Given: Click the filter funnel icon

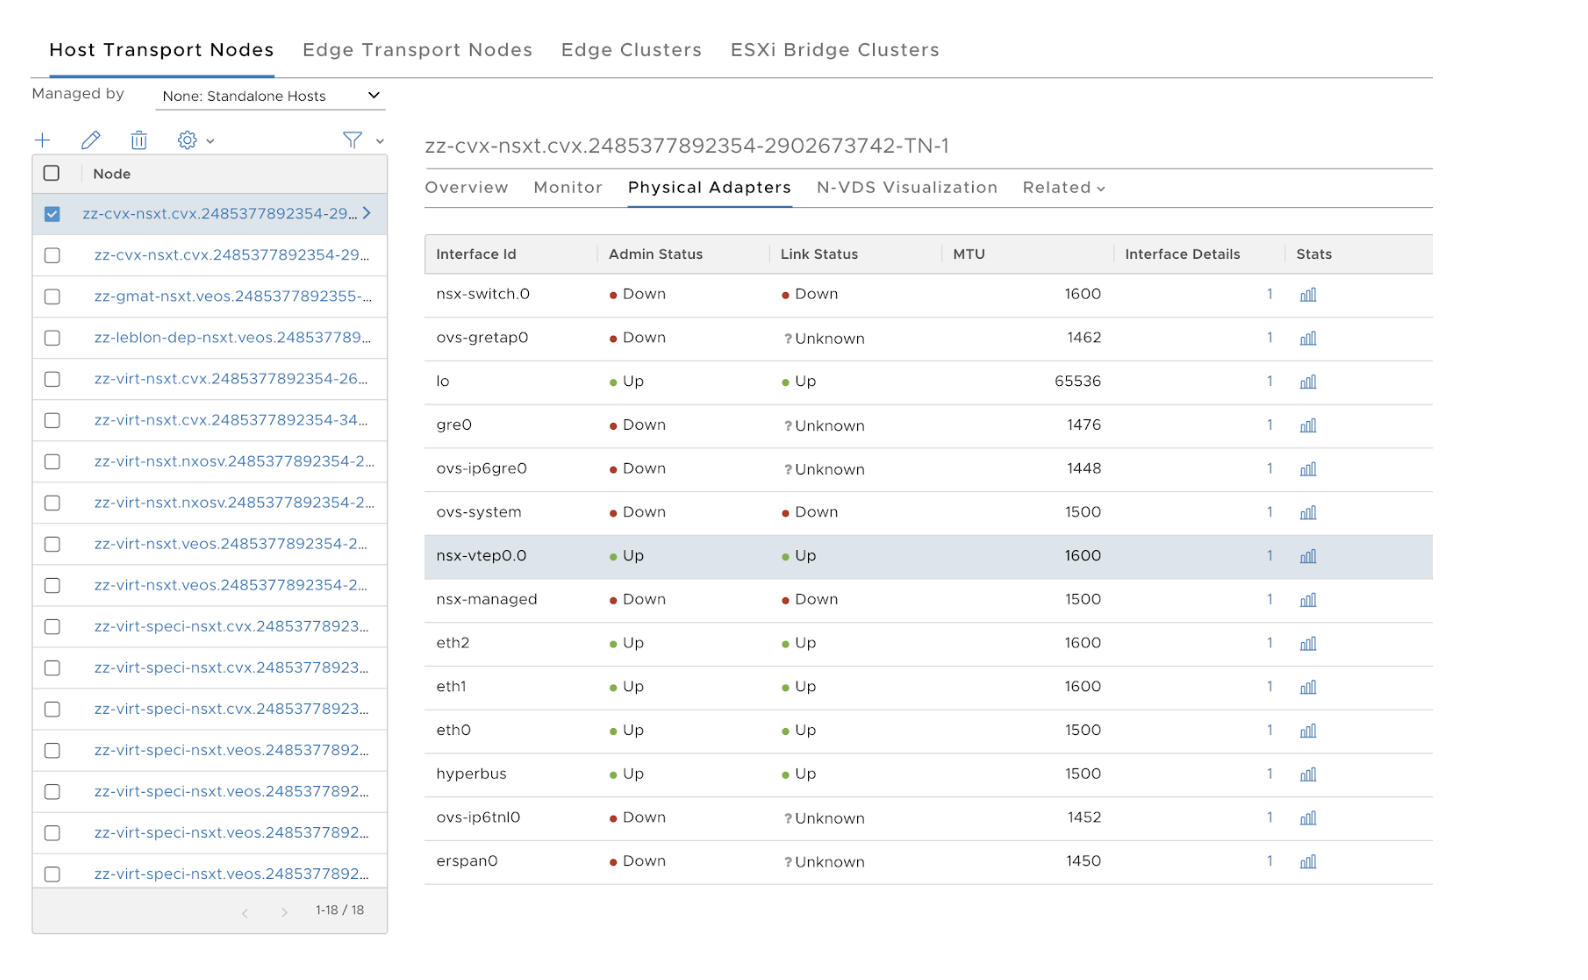Looking at the screenshot, I should click(353, 140).
